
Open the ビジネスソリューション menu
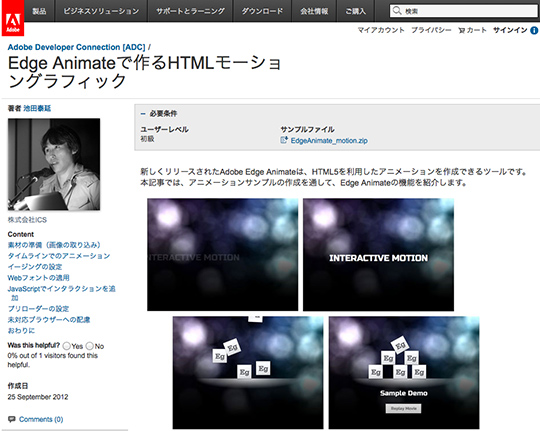point(101,11)
